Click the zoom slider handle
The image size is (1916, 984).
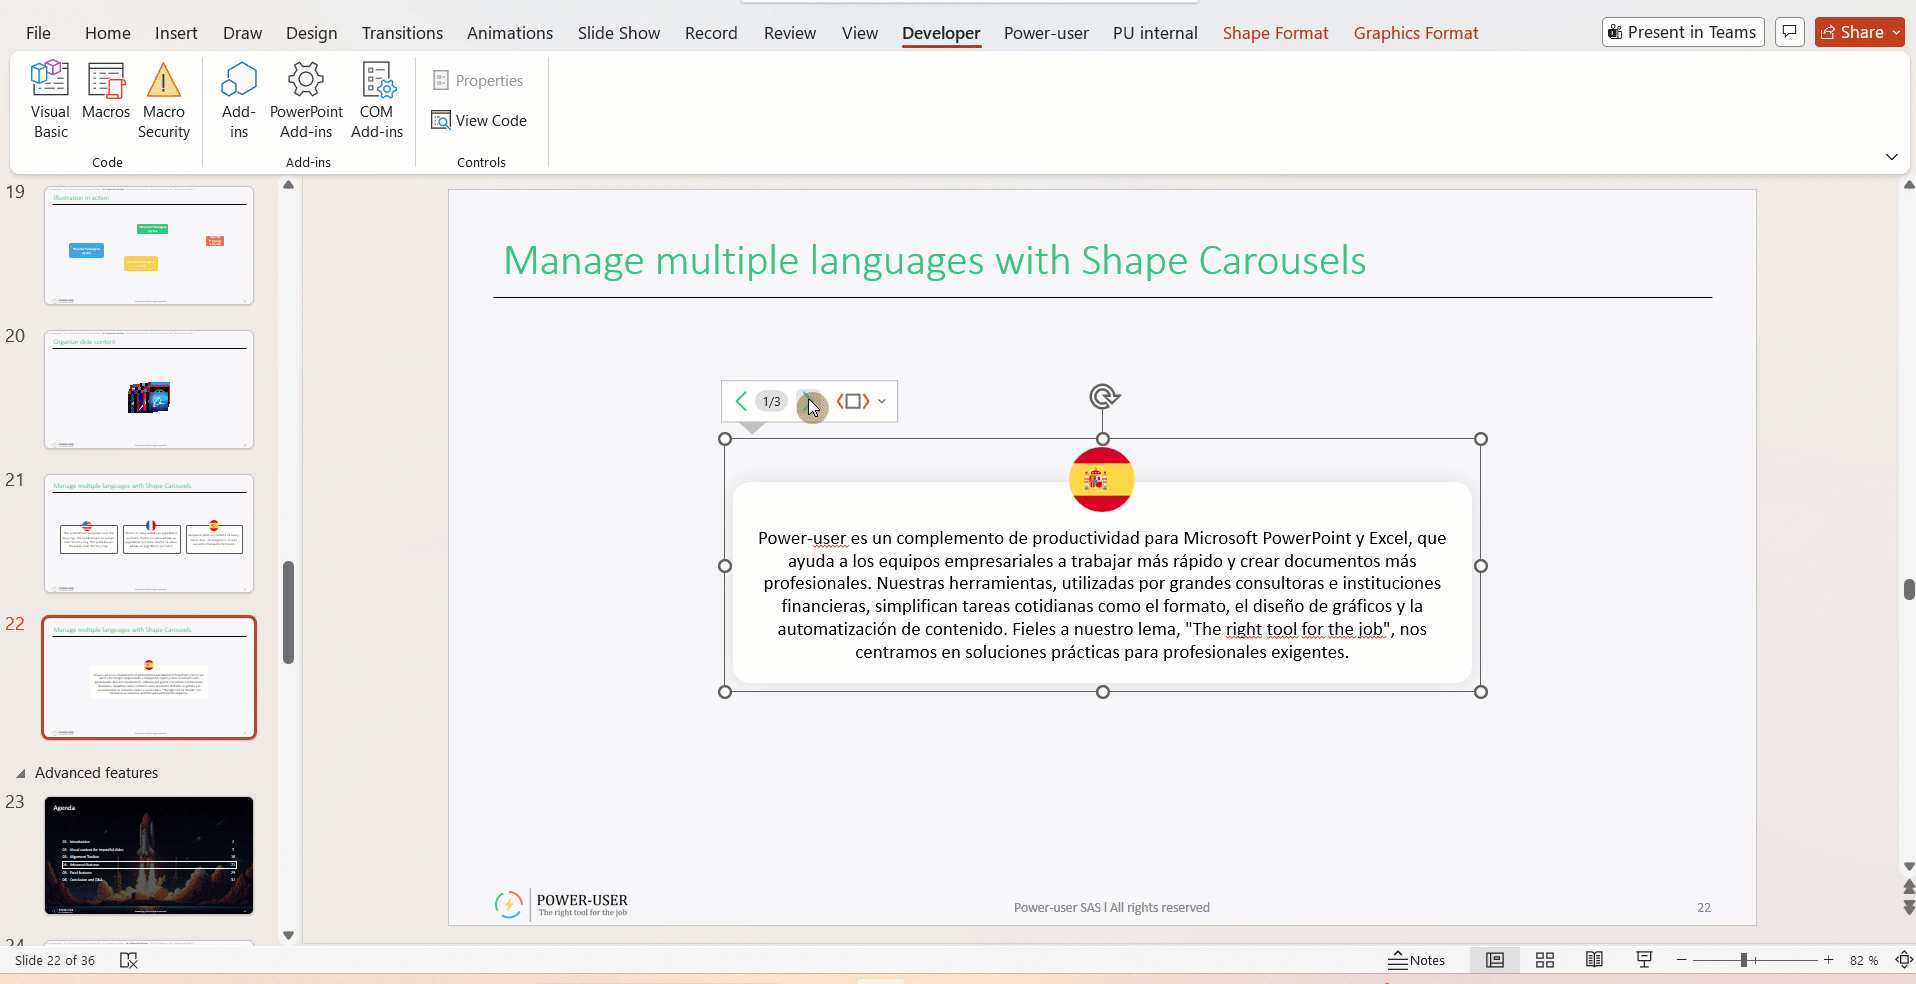[x=1743, y=960]
